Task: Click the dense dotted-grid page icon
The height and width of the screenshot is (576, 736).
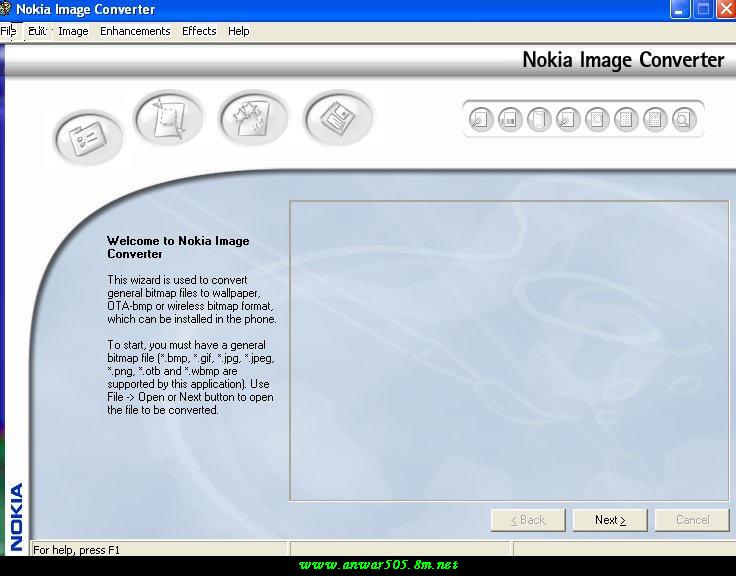Action: click(x=655, y=119)
